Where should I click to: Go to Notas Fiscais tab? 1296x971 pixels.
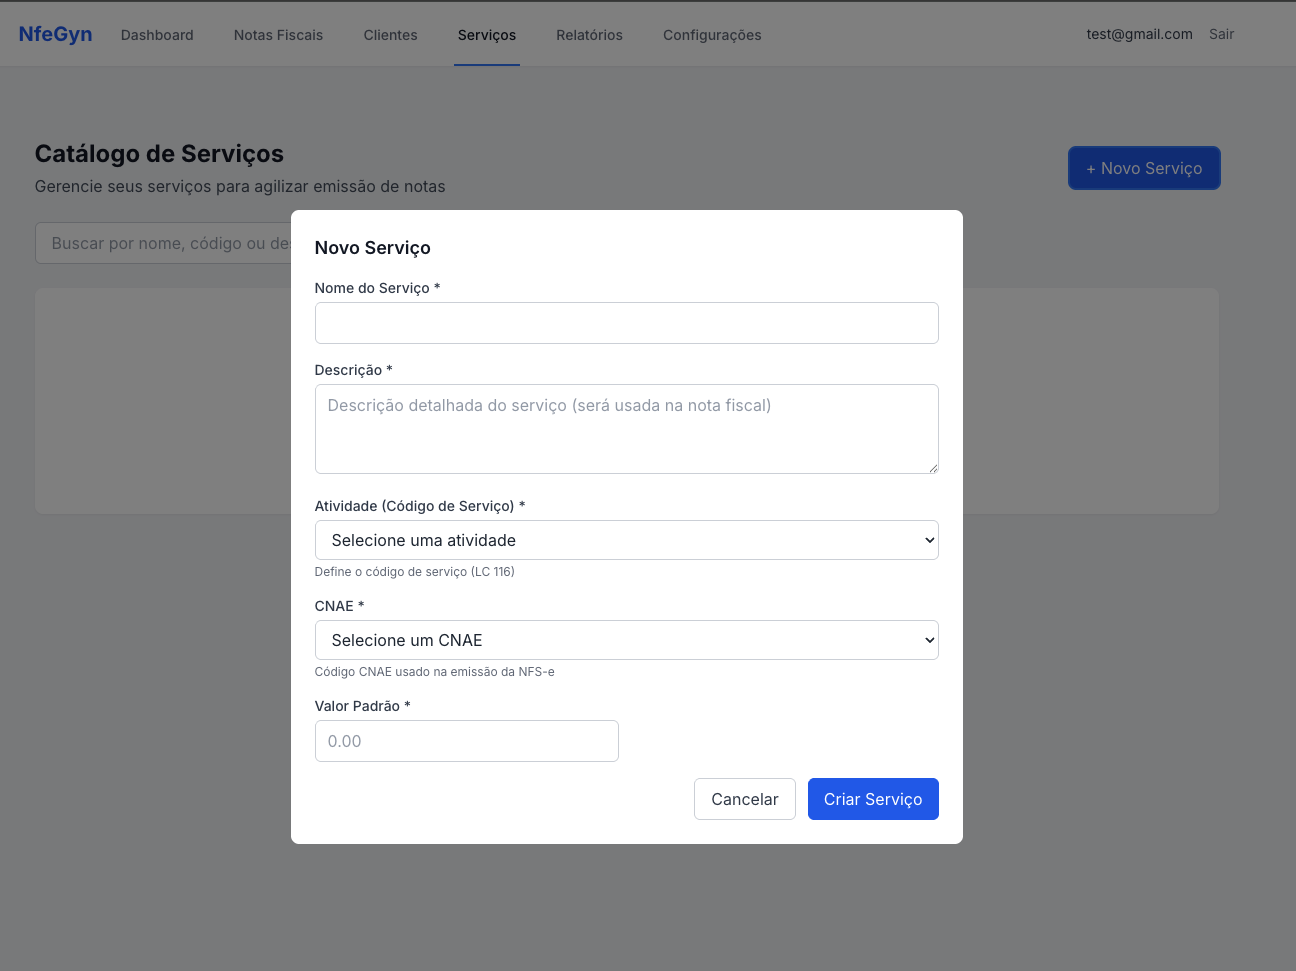tap(278, 35)
